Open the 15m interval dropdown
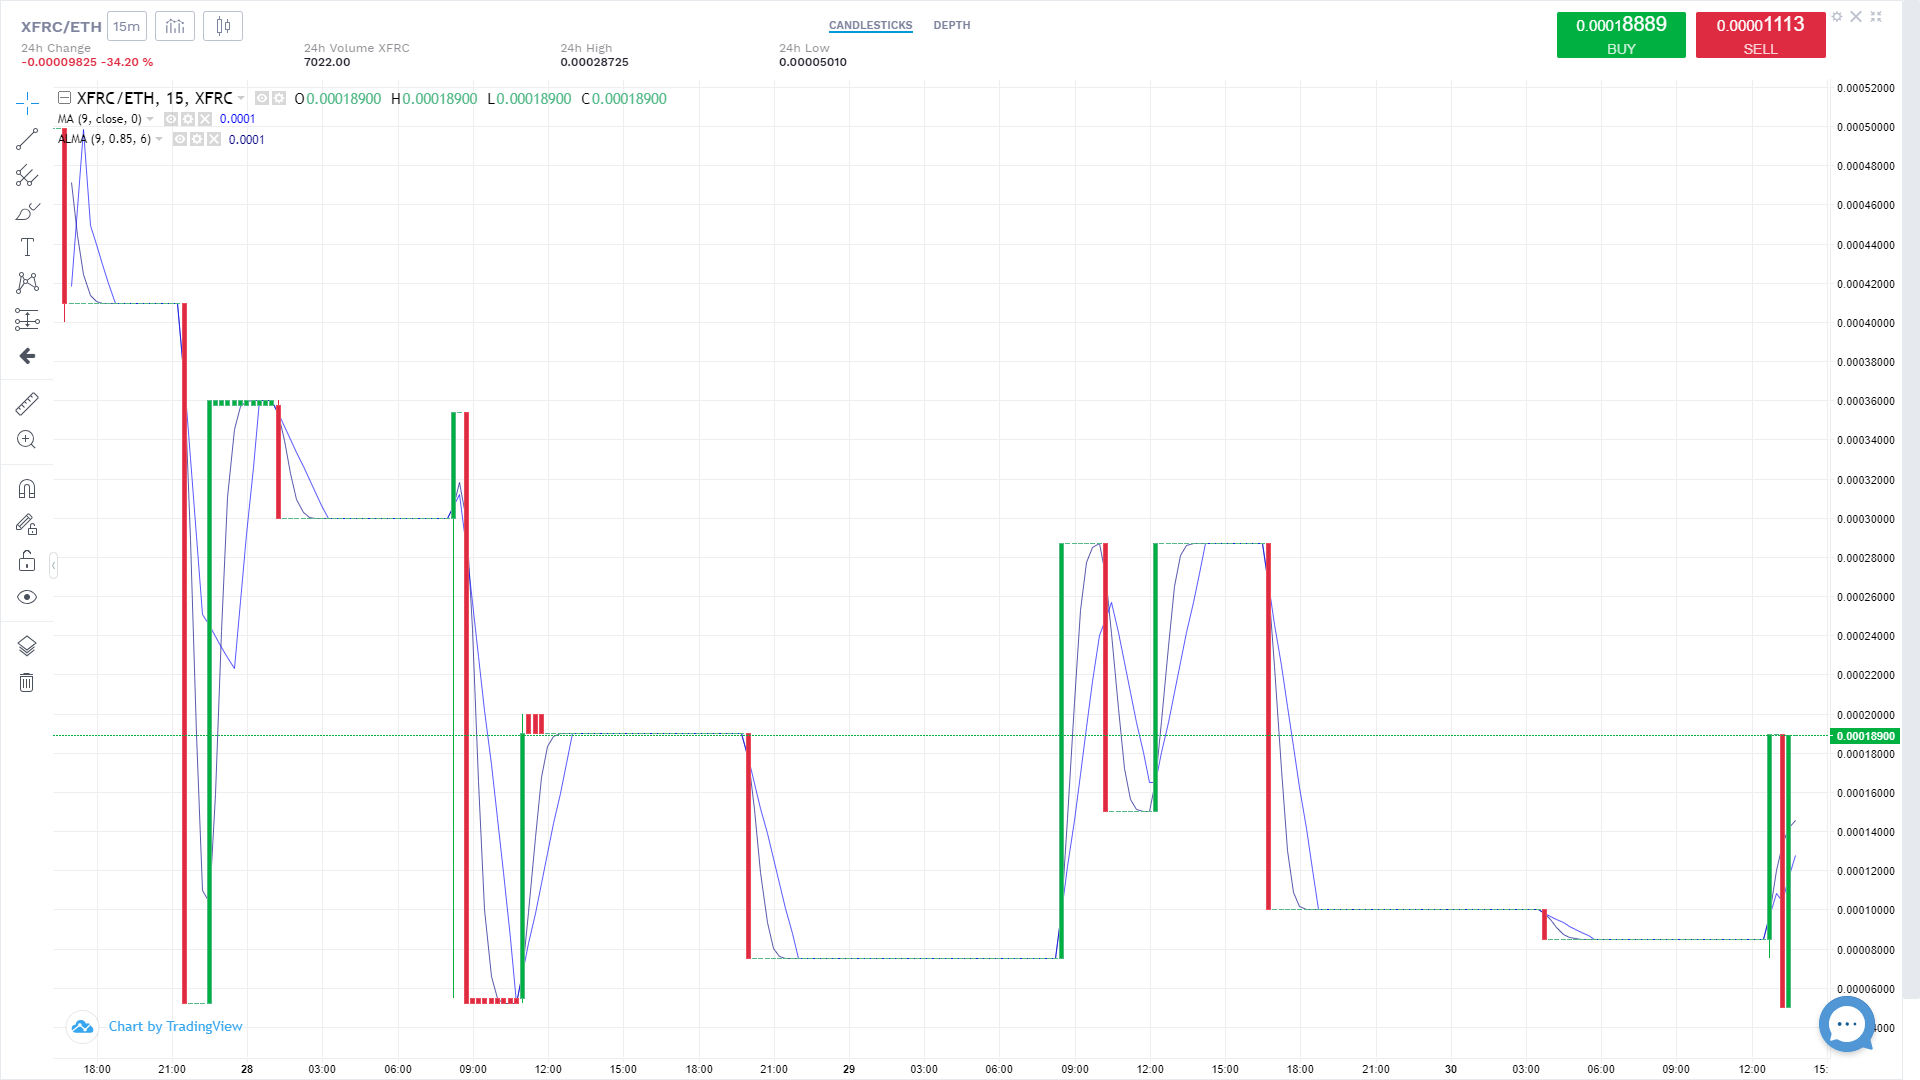 [x=127, y=26]
